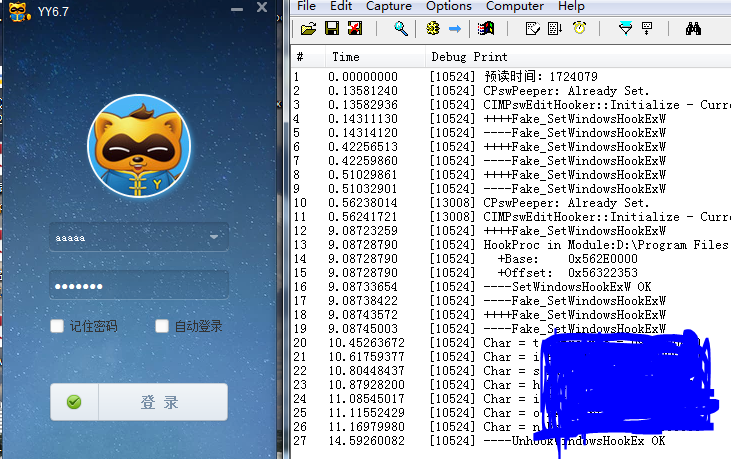This screenshot has height=459, width=731.
Task: Select row 3 CIMPswEditHooker::Initialize from process 10524
Action: (511, 104)
